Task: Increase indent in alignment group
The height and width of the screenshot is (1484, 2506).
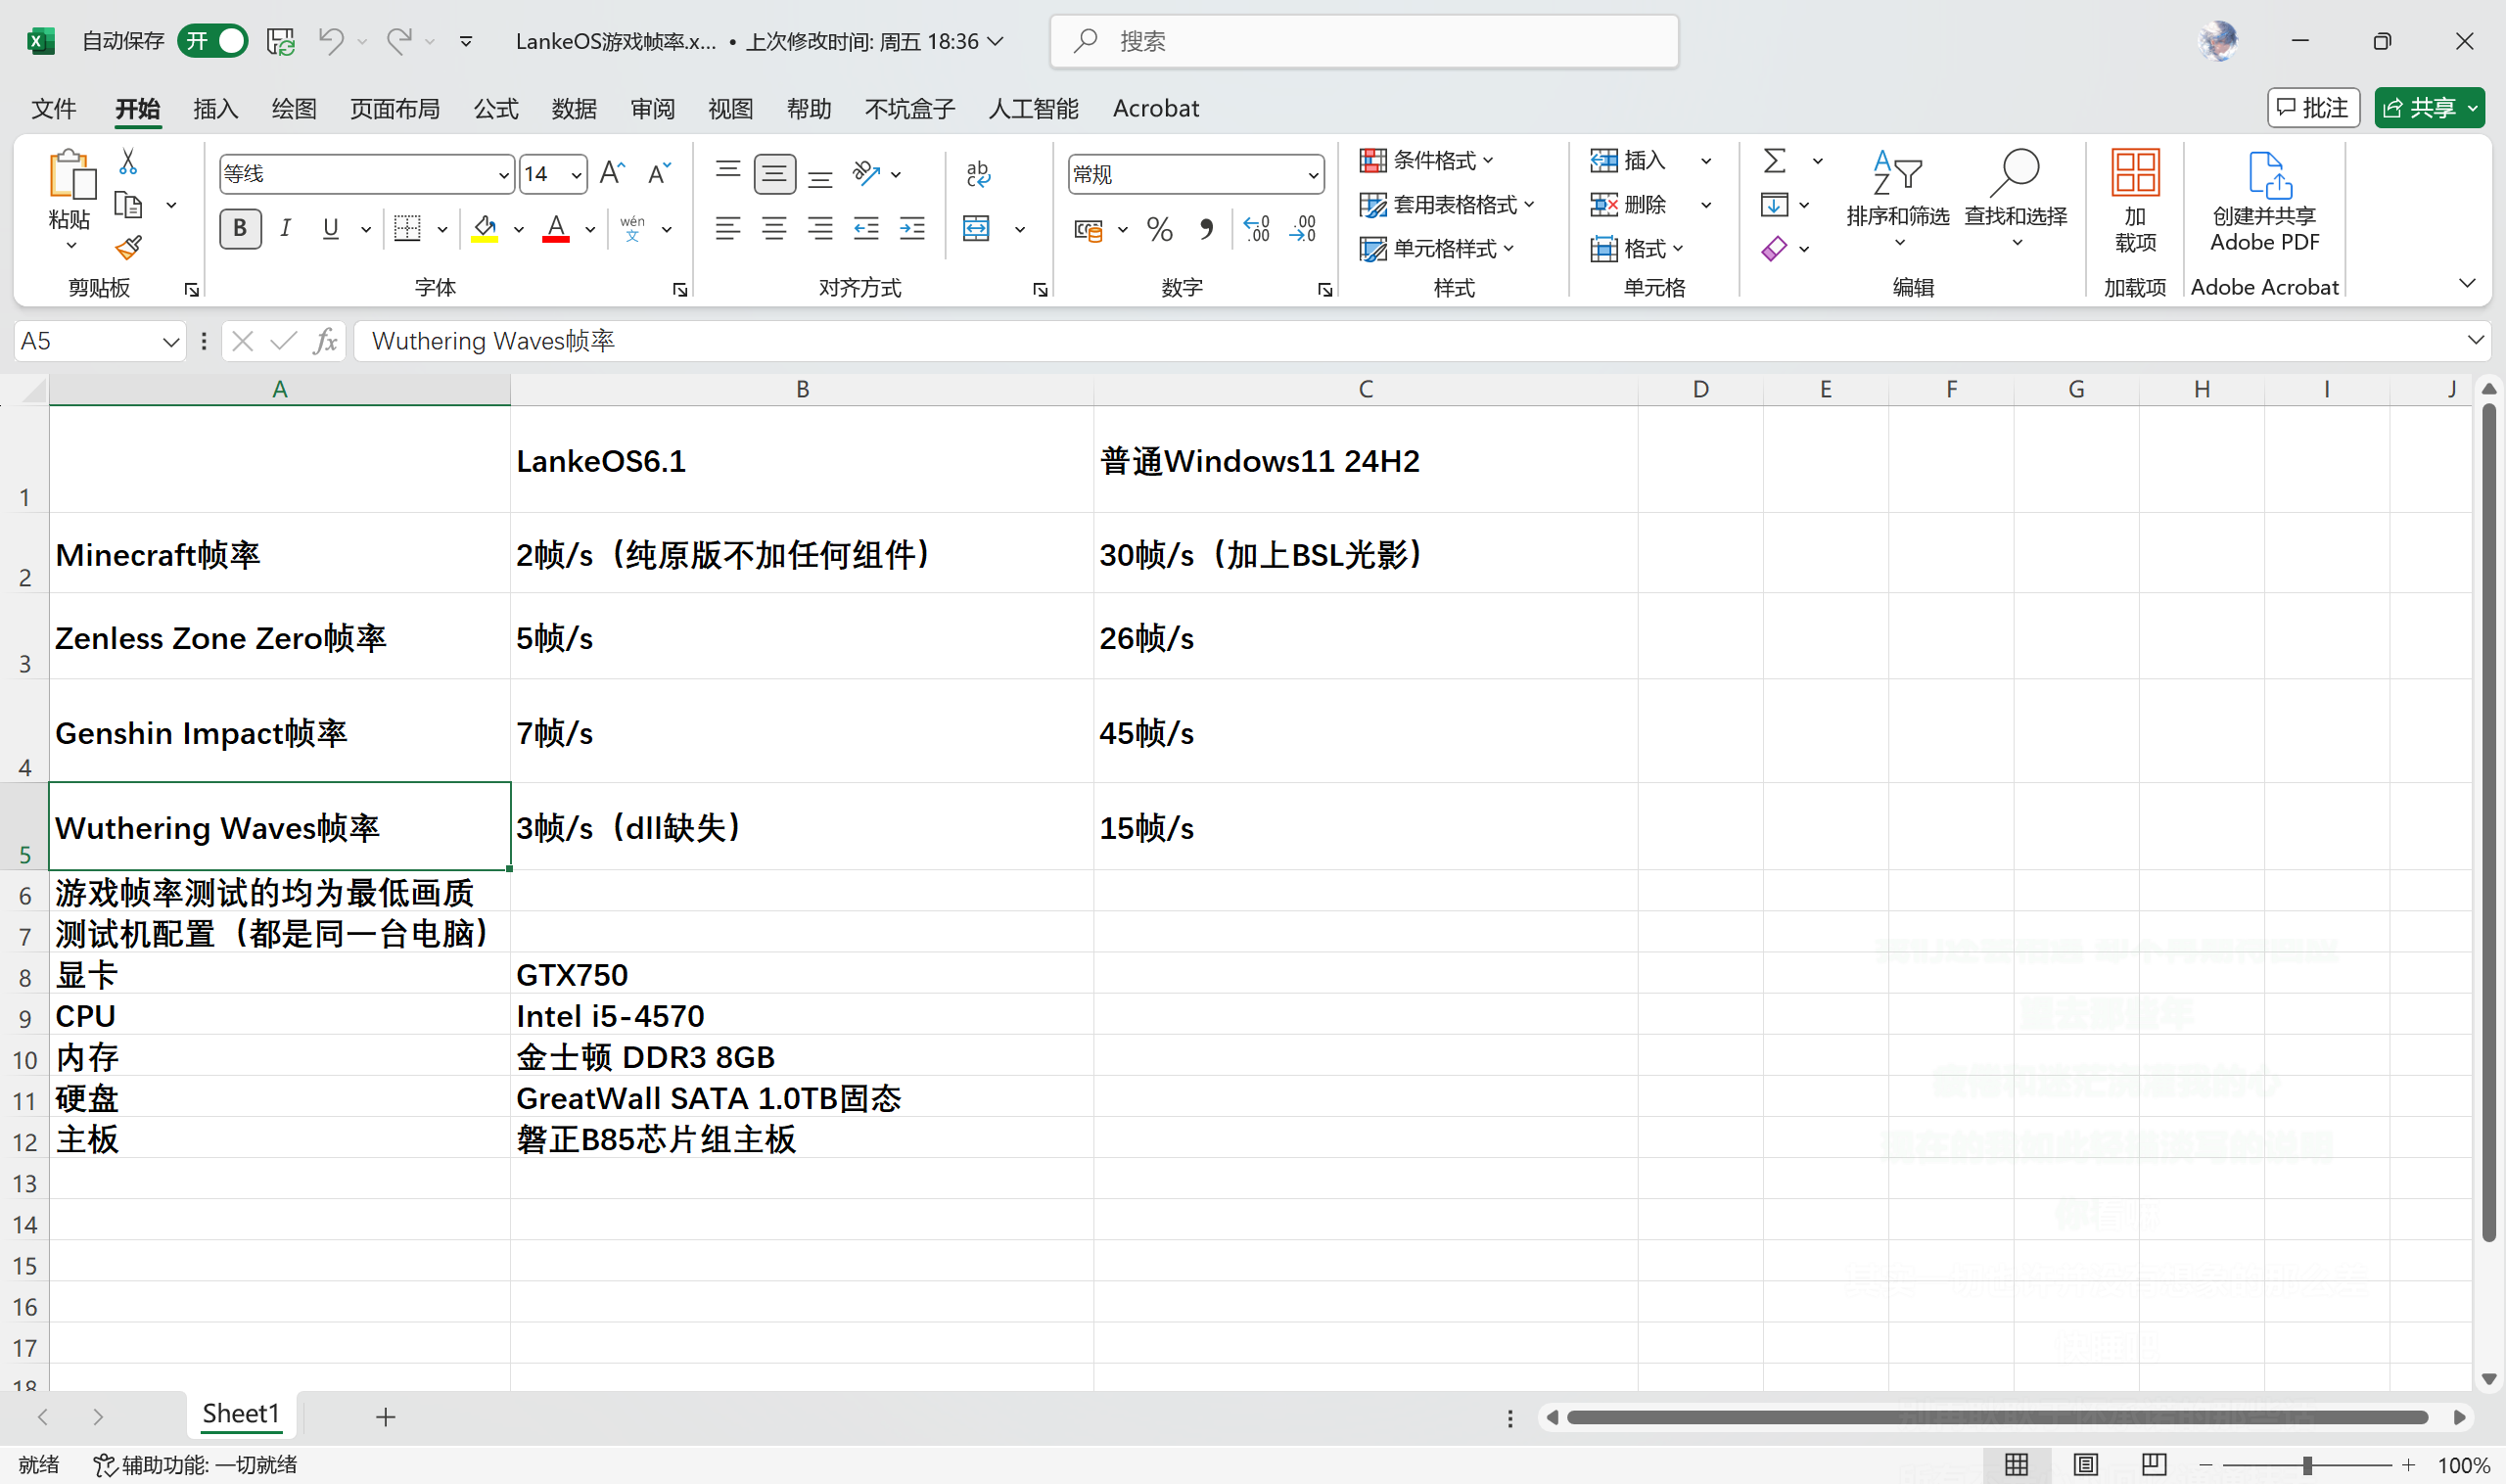Action: [x=912, y=229]
